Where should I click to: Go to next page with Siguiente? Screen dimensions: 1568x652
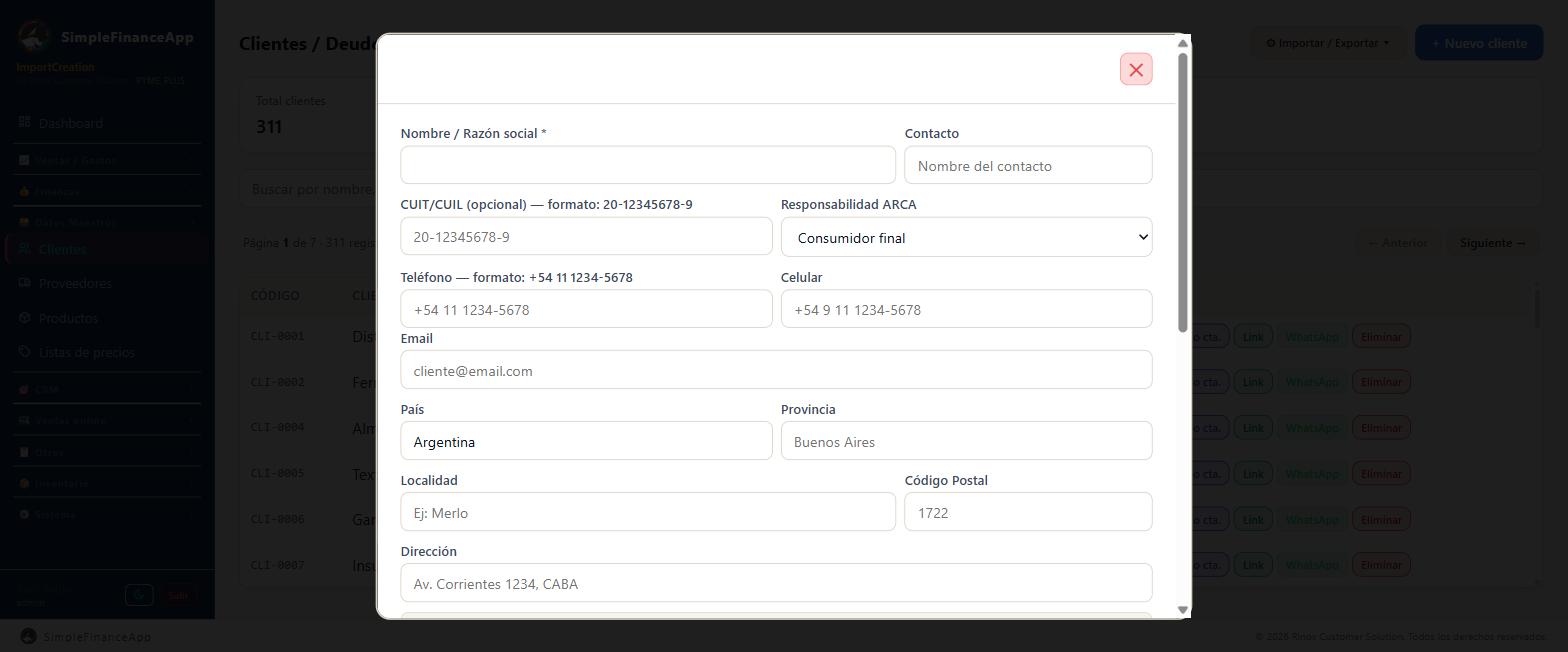click(1492, 243)
